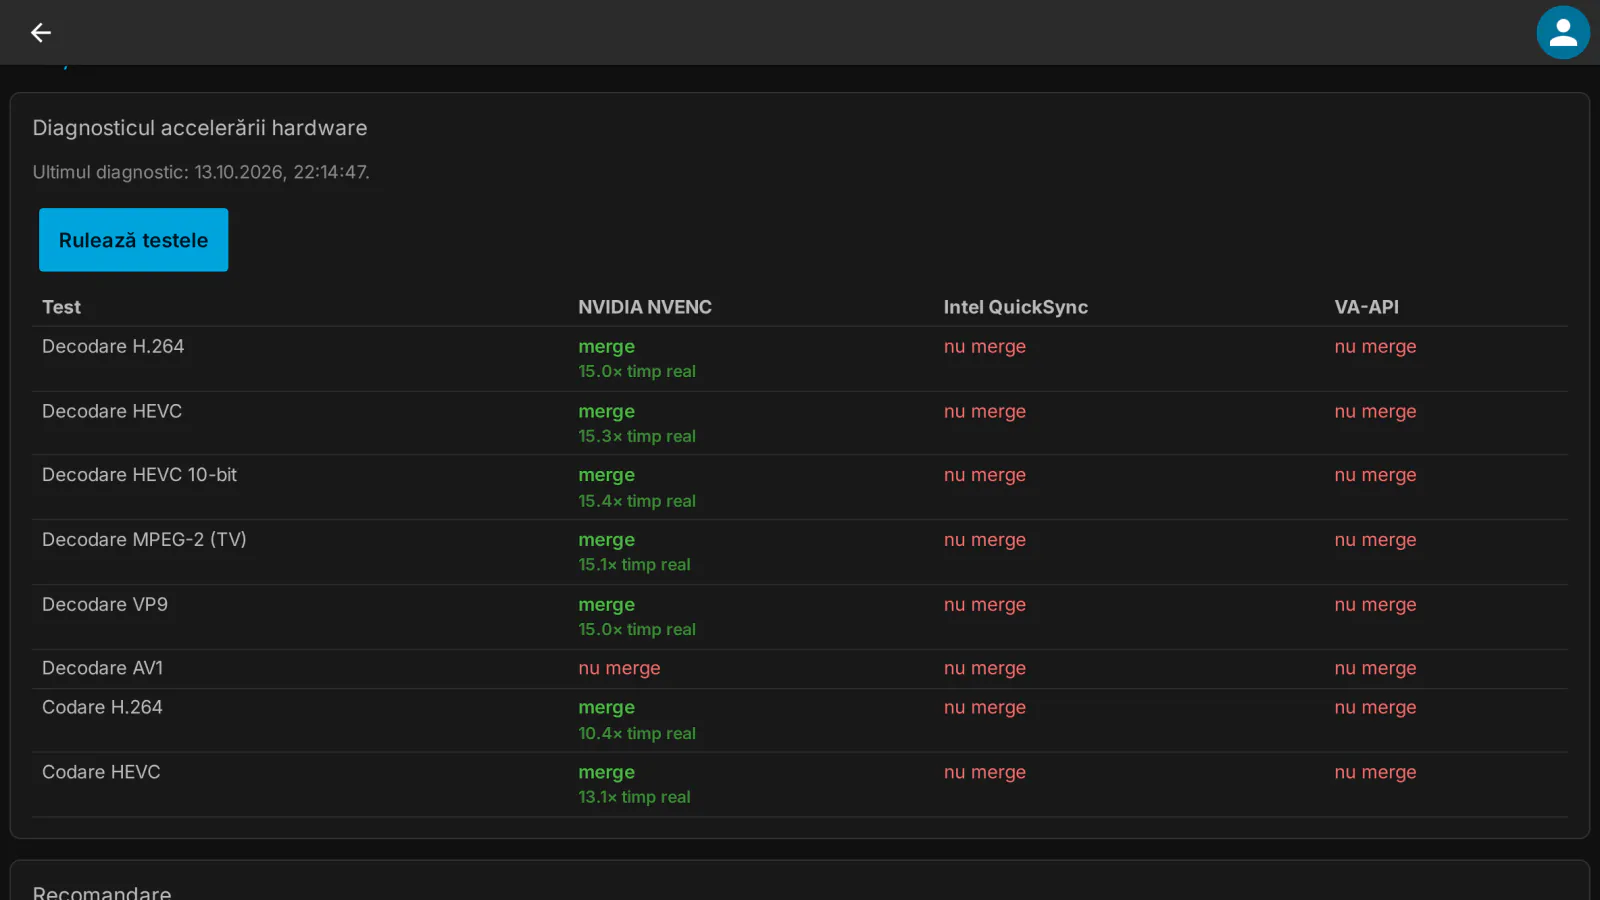The width and height of the screenshot is (1600, 900).
Task: Click the Diagnosticul accelerării hardware heading
Action: pyautogui.click(x=200, y=128)
